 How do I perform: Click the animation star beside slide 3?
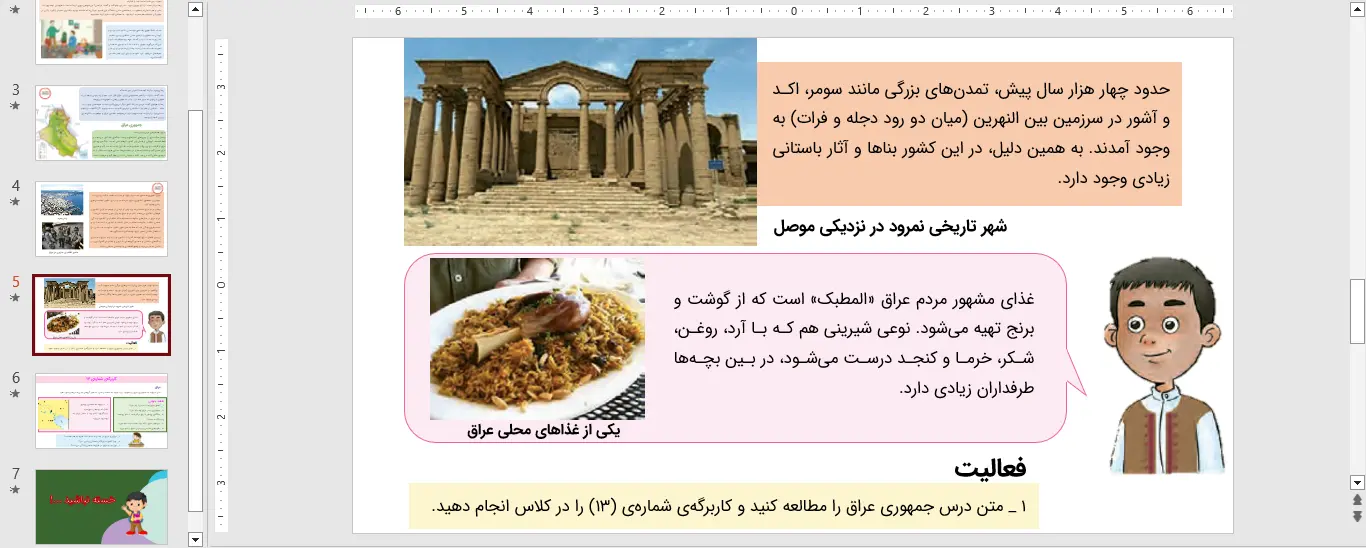(15, 105)
